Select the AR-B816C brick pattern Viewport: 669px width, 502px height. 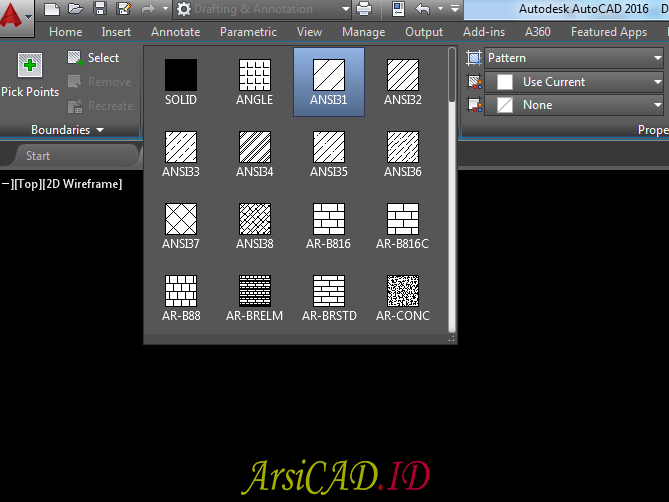tap(403, 226)
